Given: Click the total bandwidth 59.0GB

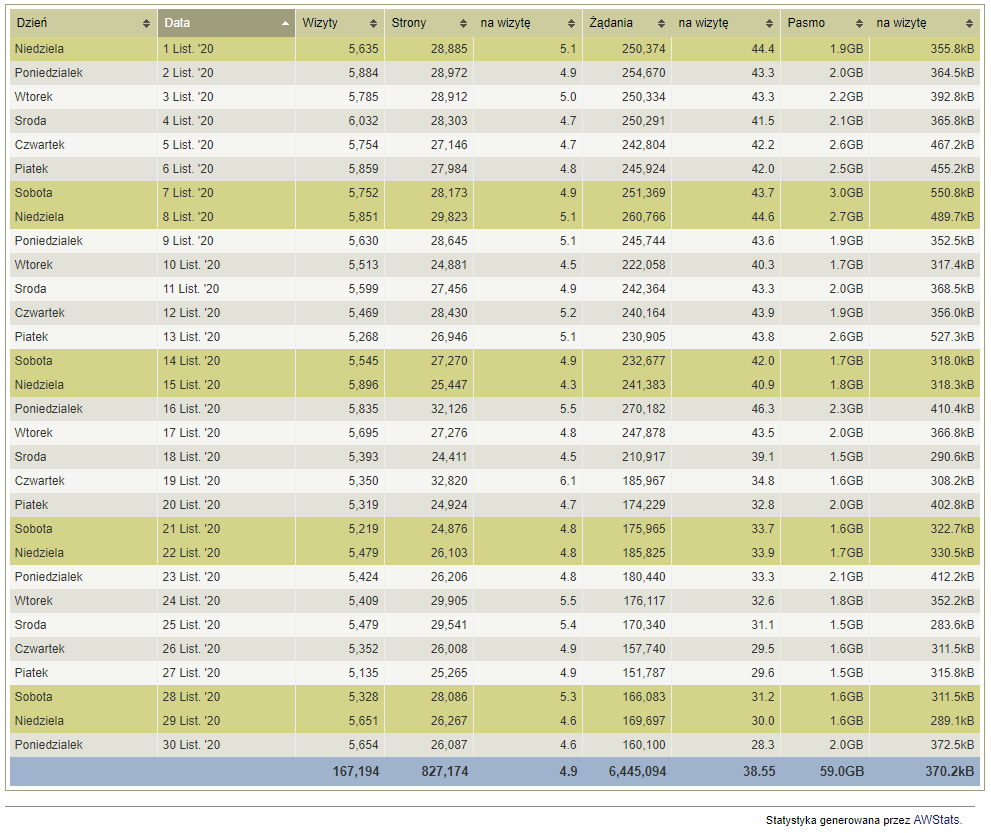Looking at the screenshot, I should (x=842, y=772).
